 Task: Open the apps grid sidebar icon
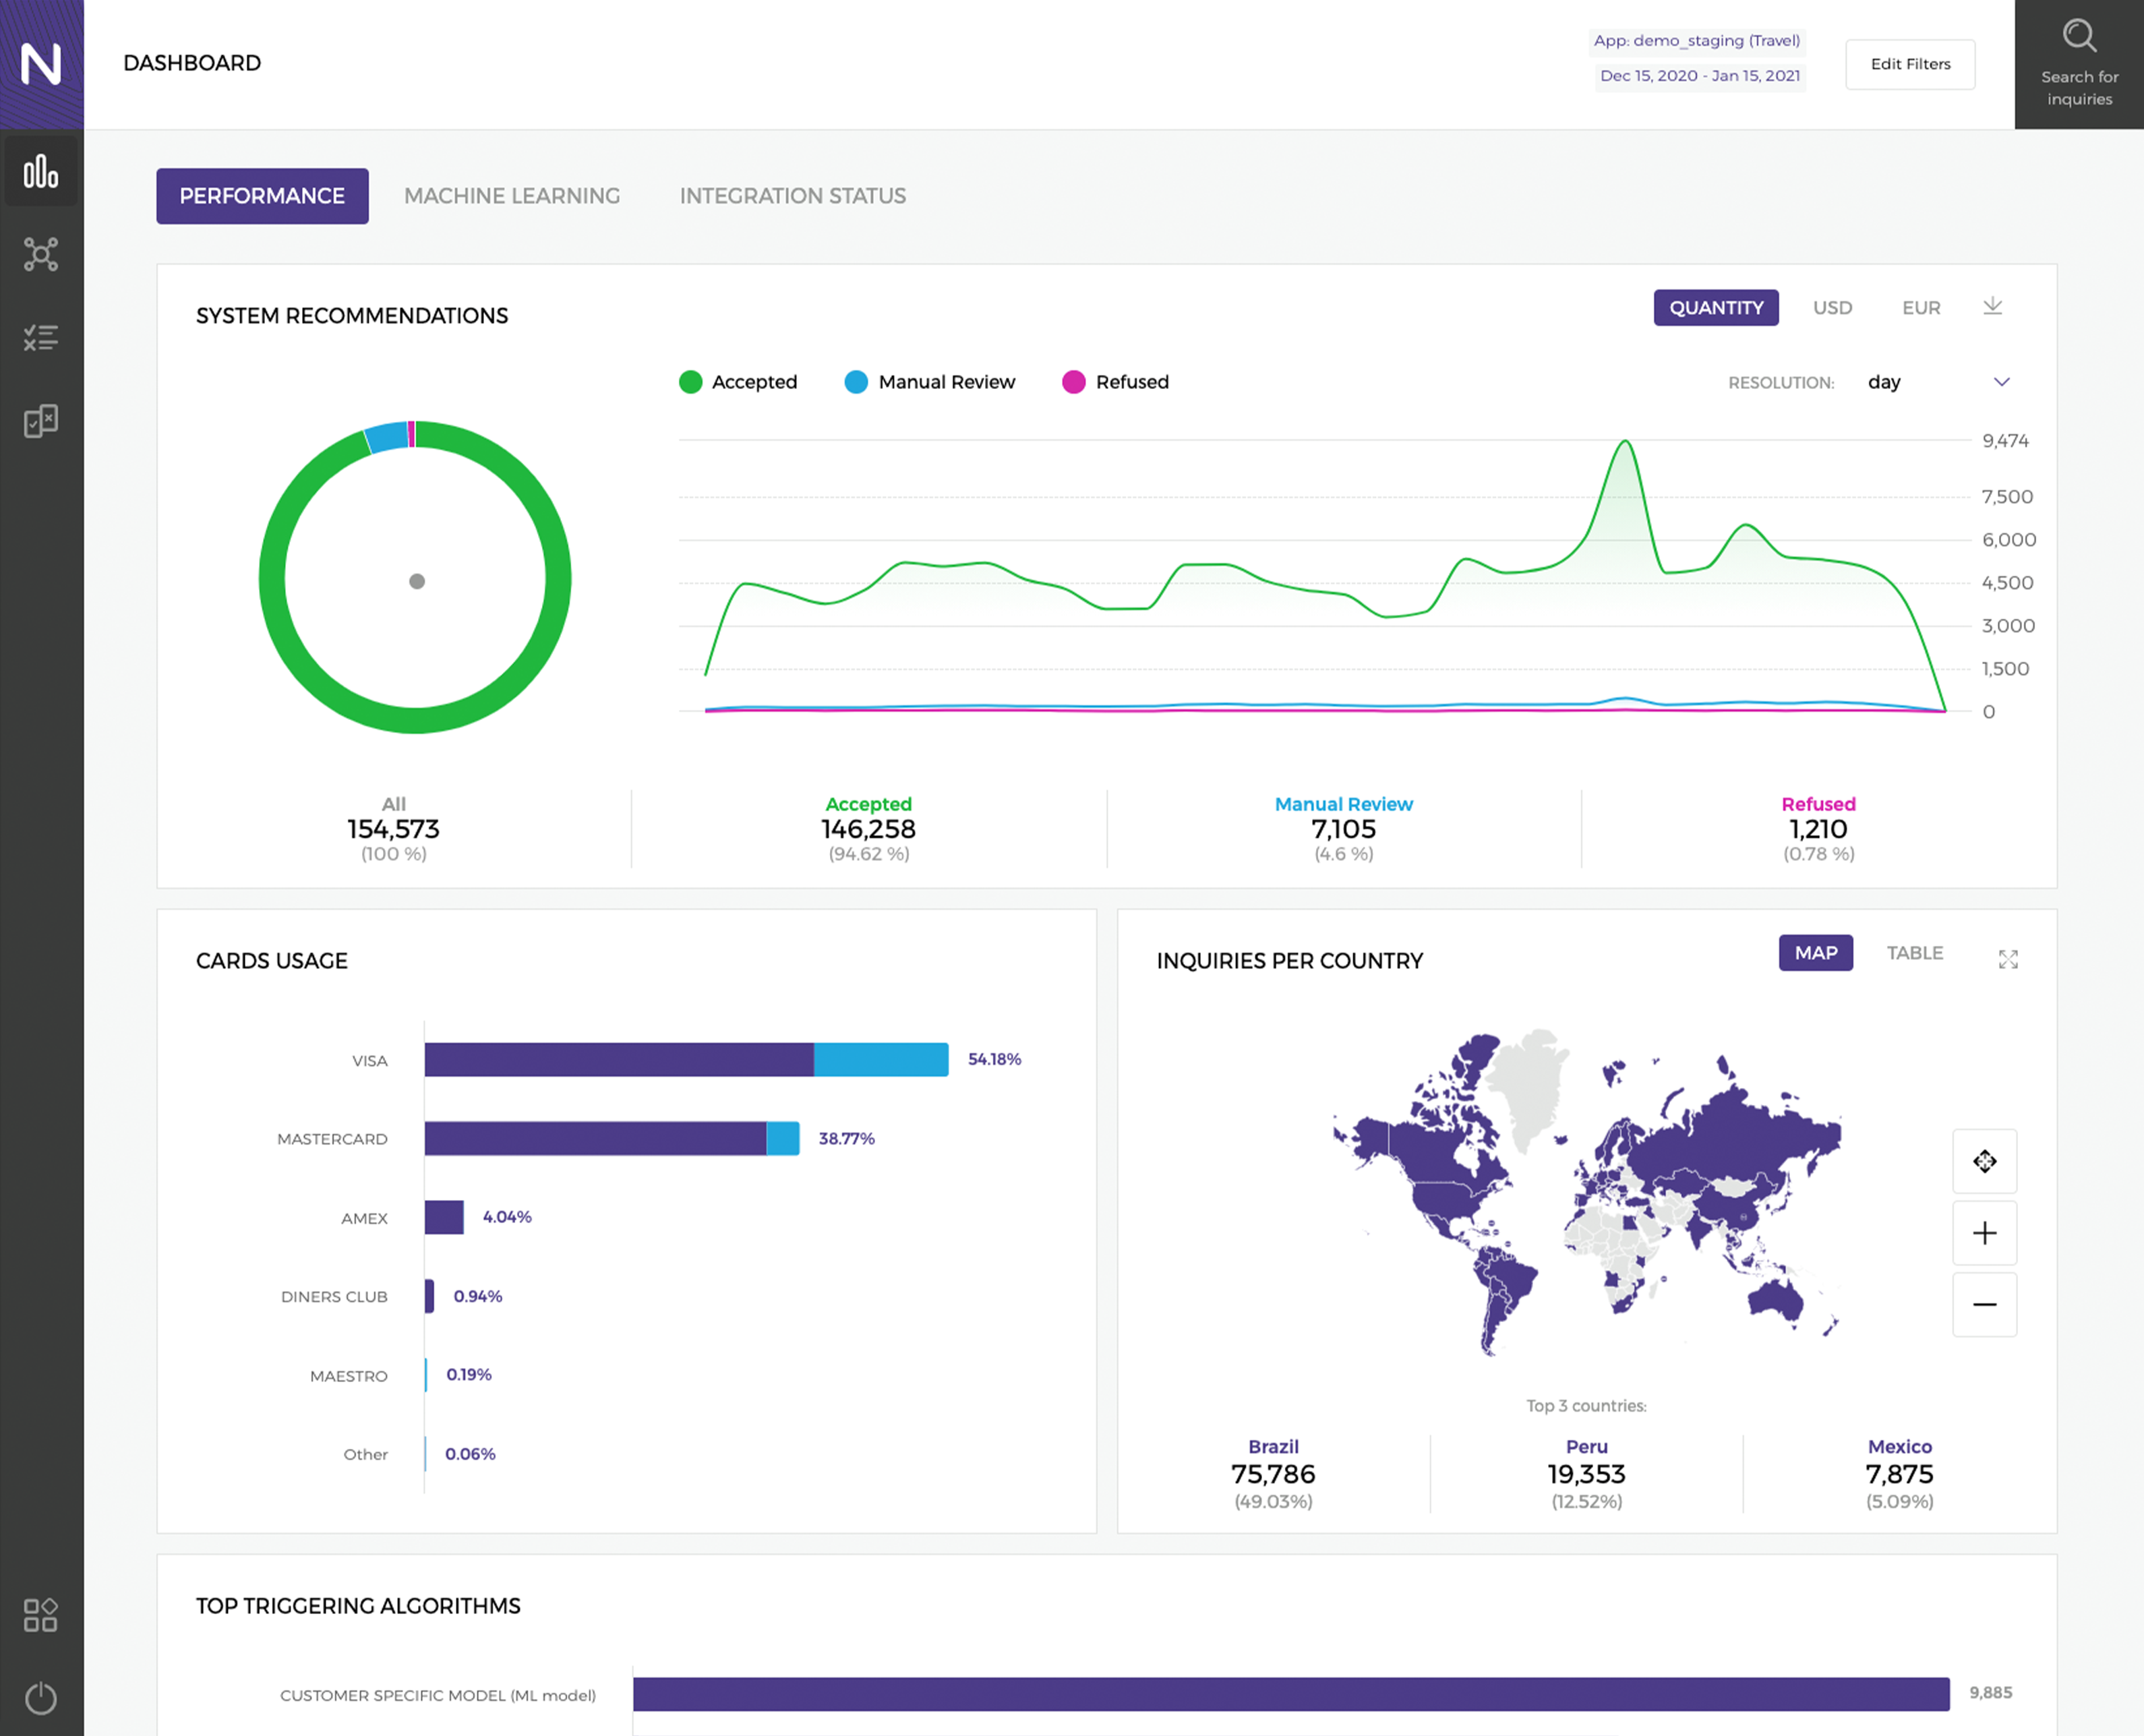click(41, 1614)
